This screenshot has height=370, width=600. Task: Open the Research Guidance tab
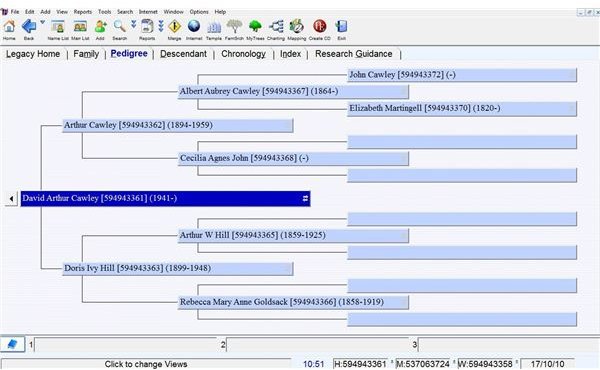click(x=354, y=54)
